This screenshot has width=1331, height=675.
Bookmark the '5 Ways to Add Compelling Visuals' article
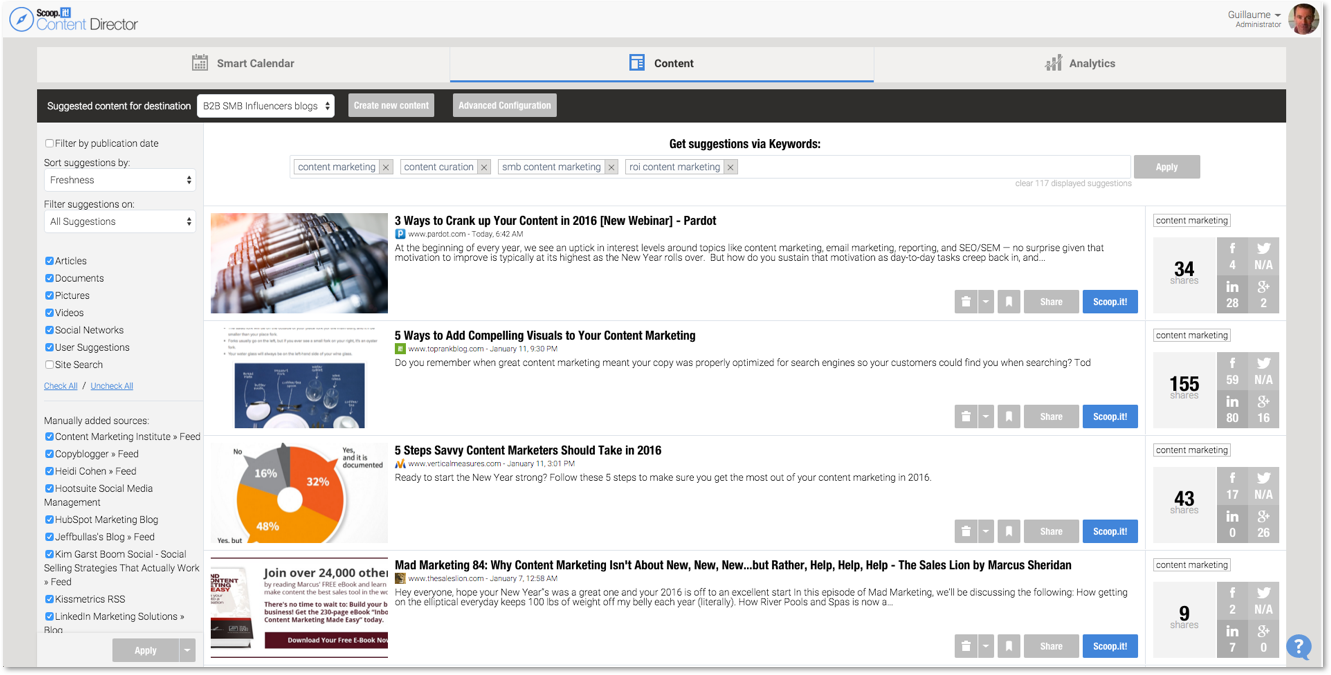click(x=1009, y=417)
